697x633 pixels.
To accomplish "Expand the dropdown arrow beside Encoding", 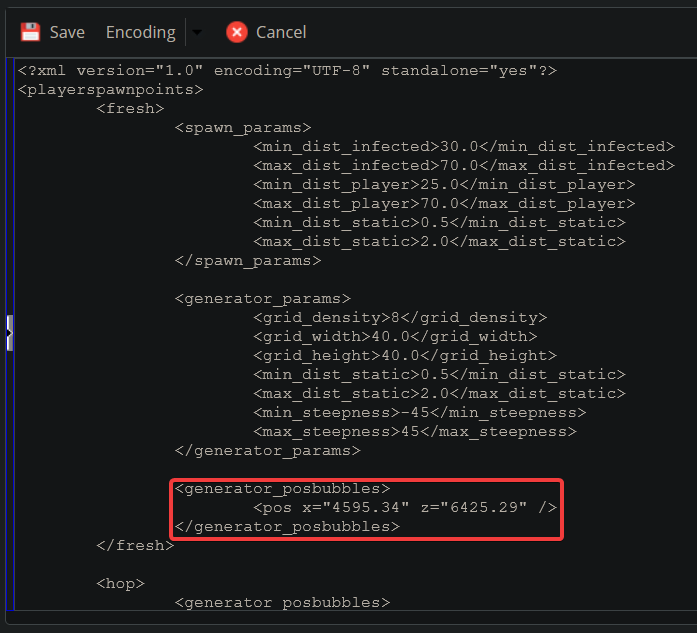I will tap(197, 32).
